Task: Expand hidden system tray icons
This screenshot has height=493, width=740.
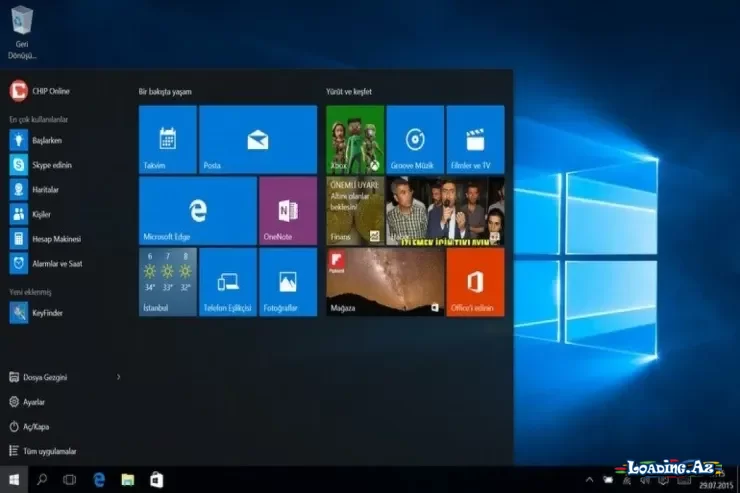Action: coord(589,480)
